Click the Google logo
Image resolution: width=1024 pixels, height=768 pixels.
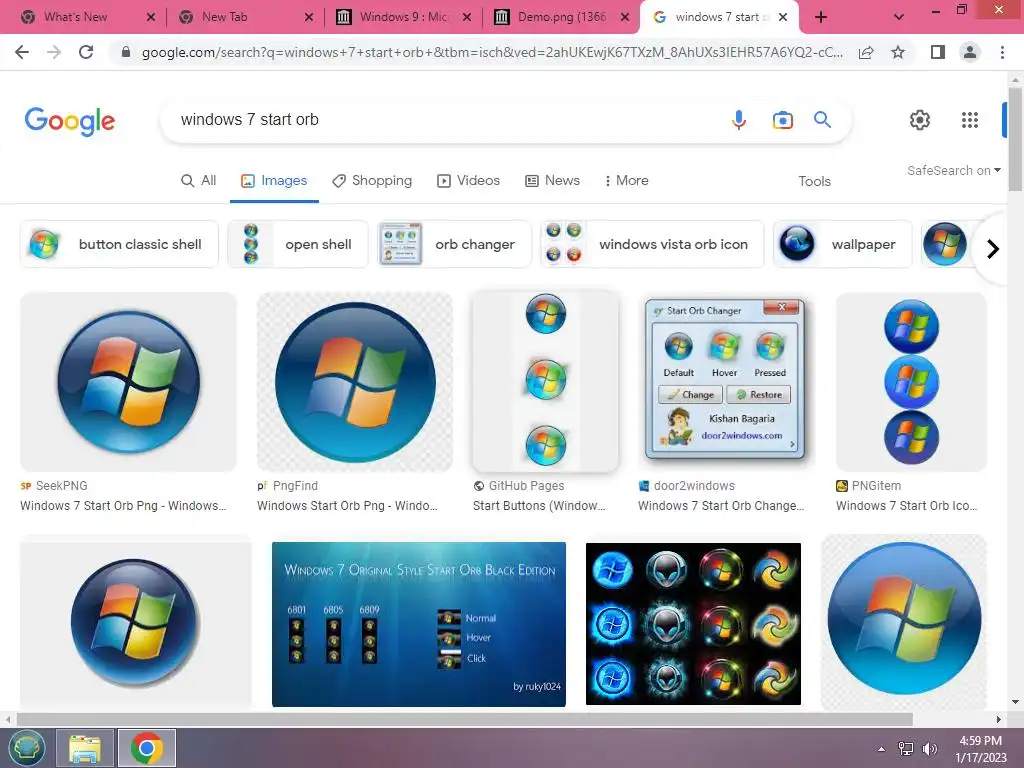coord(70,121)
